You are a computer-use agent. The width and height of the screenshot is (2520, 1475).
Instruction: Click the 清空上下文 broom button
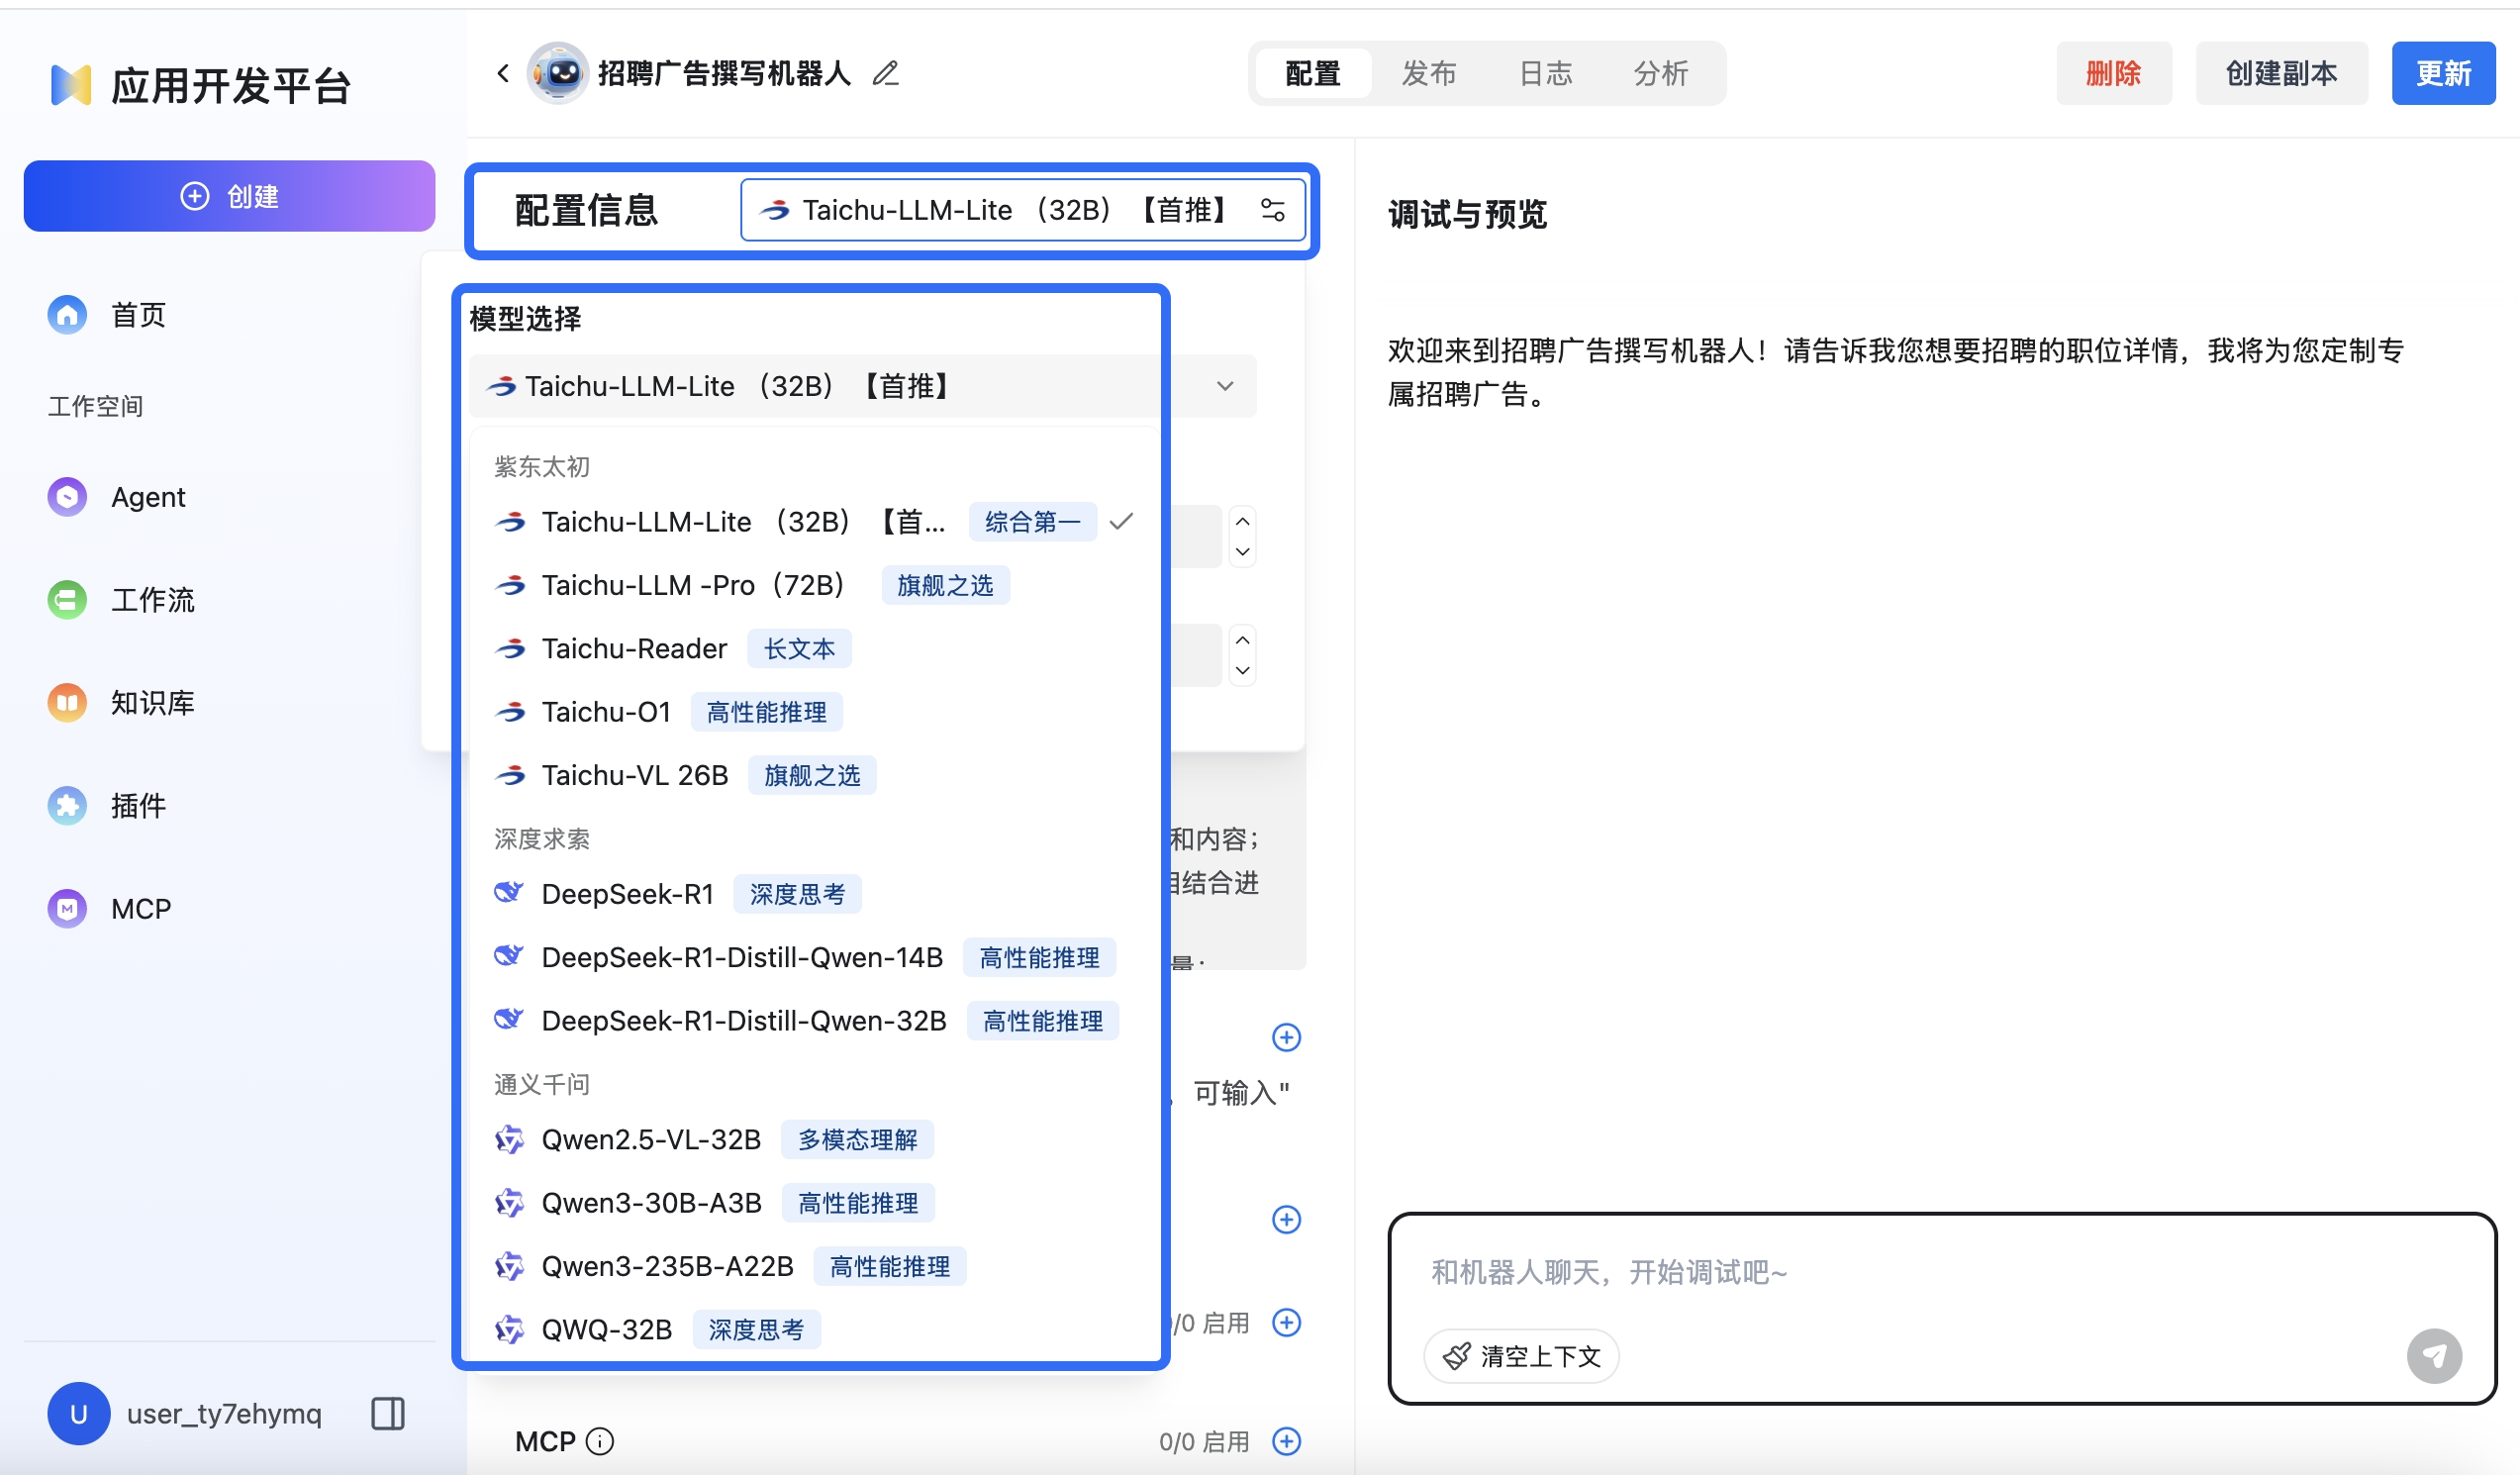pyautogui.click(x=1521, y=1356)
